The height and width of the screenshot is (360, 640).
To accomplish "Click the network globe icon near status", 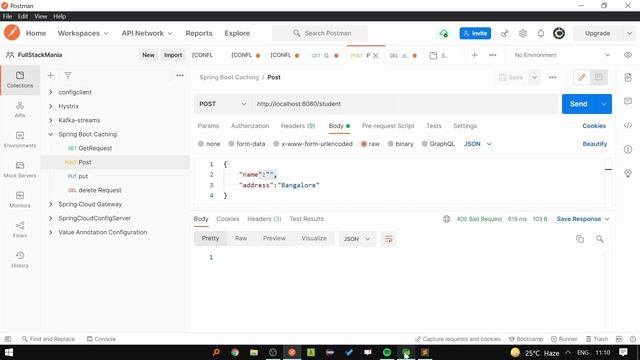I will pos(447,219).
